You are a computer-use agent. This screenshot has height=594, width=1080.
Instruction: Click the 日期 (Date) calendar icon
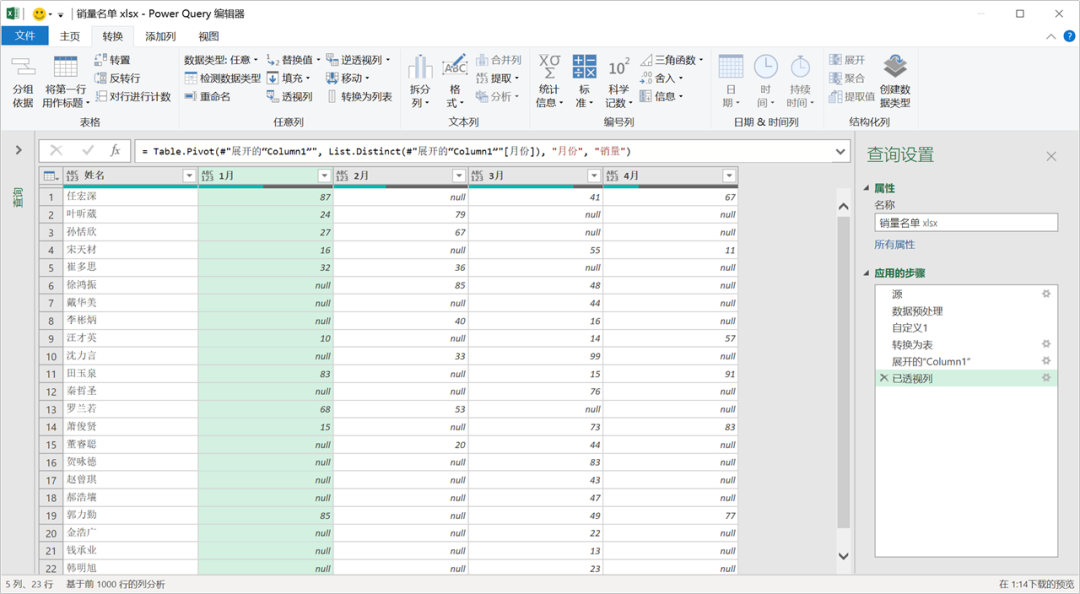coord(731,68)
